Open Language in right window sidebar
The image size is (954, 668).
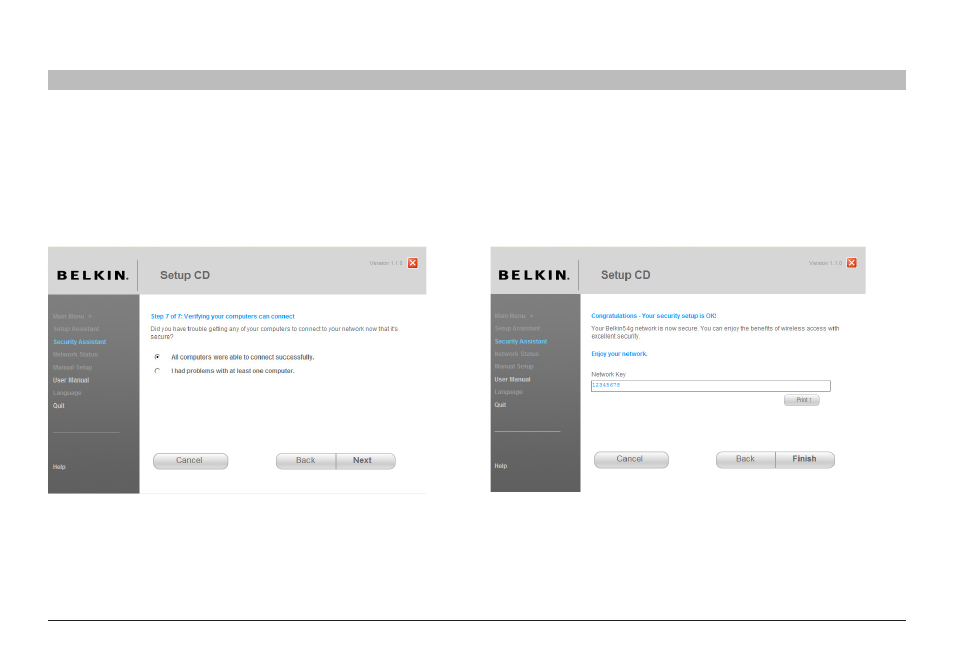pyautogui.click(x=509, y=392)
